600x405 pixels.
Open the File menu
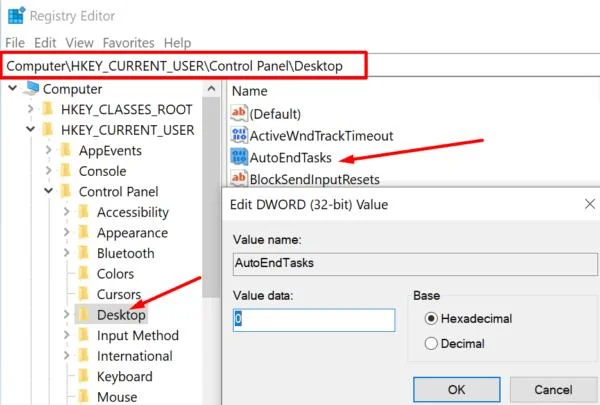click(x=15, y=42)
